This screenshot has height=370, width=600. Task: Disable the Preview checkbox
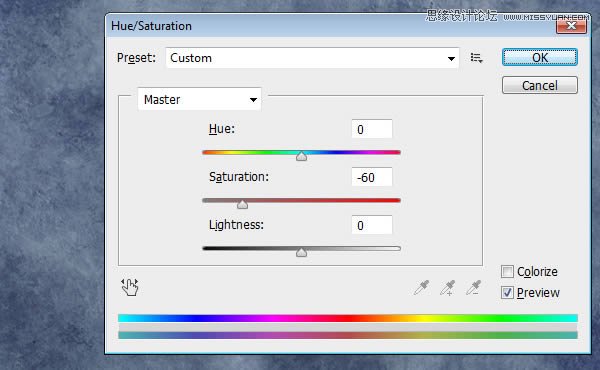coord(507,293)
